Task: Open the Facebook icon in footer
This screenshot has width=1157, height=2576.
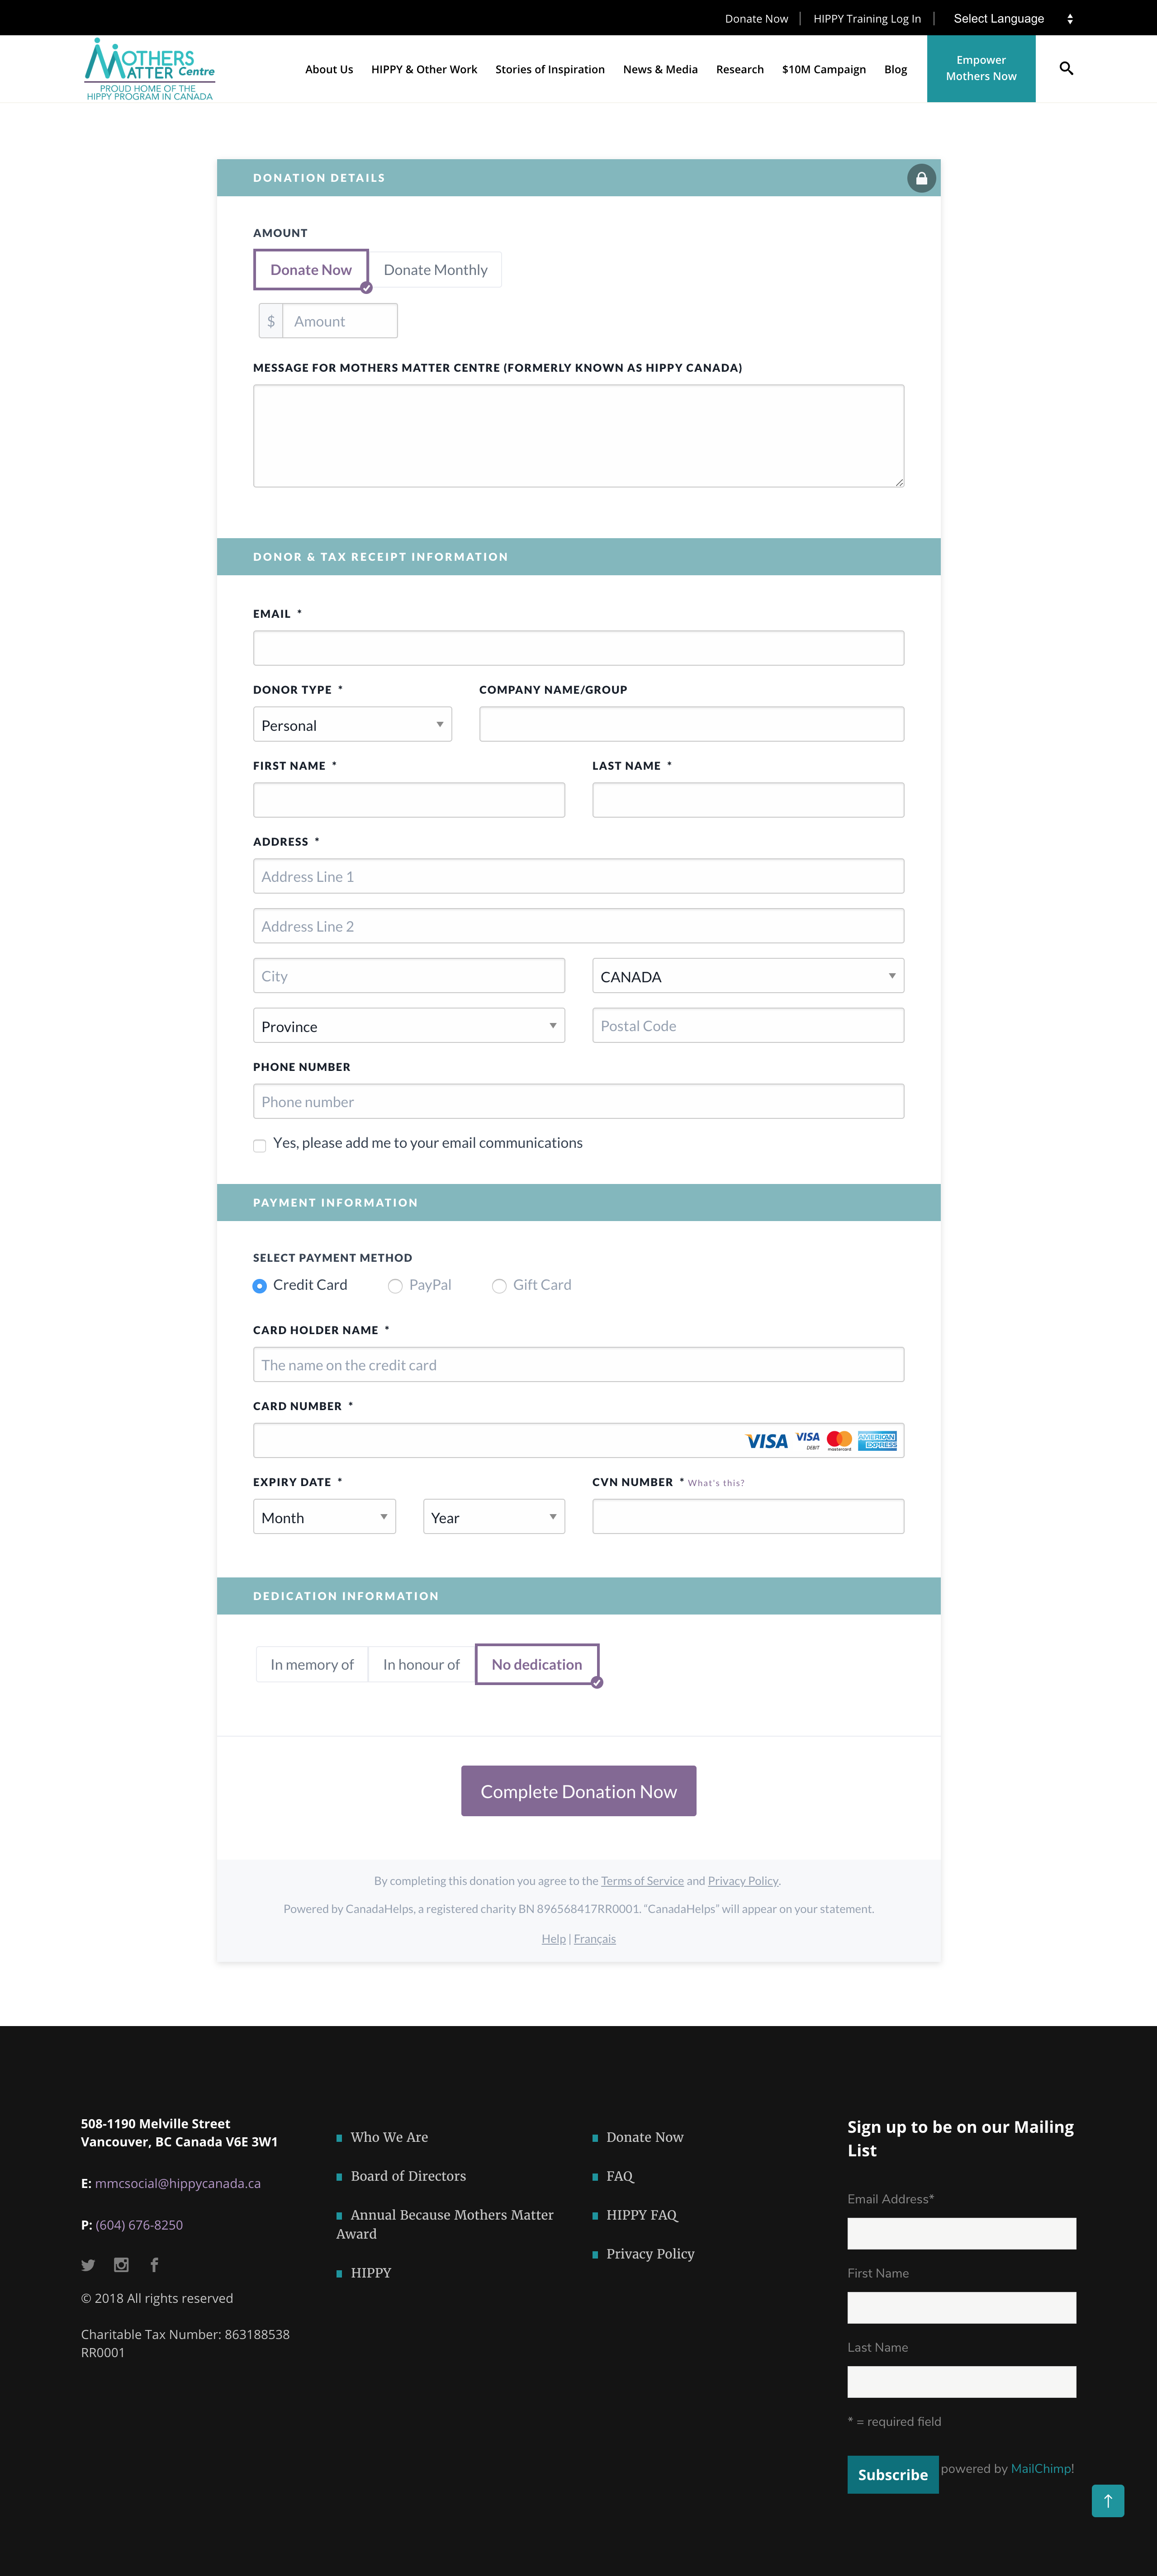Action: [x=154, y=2265]
